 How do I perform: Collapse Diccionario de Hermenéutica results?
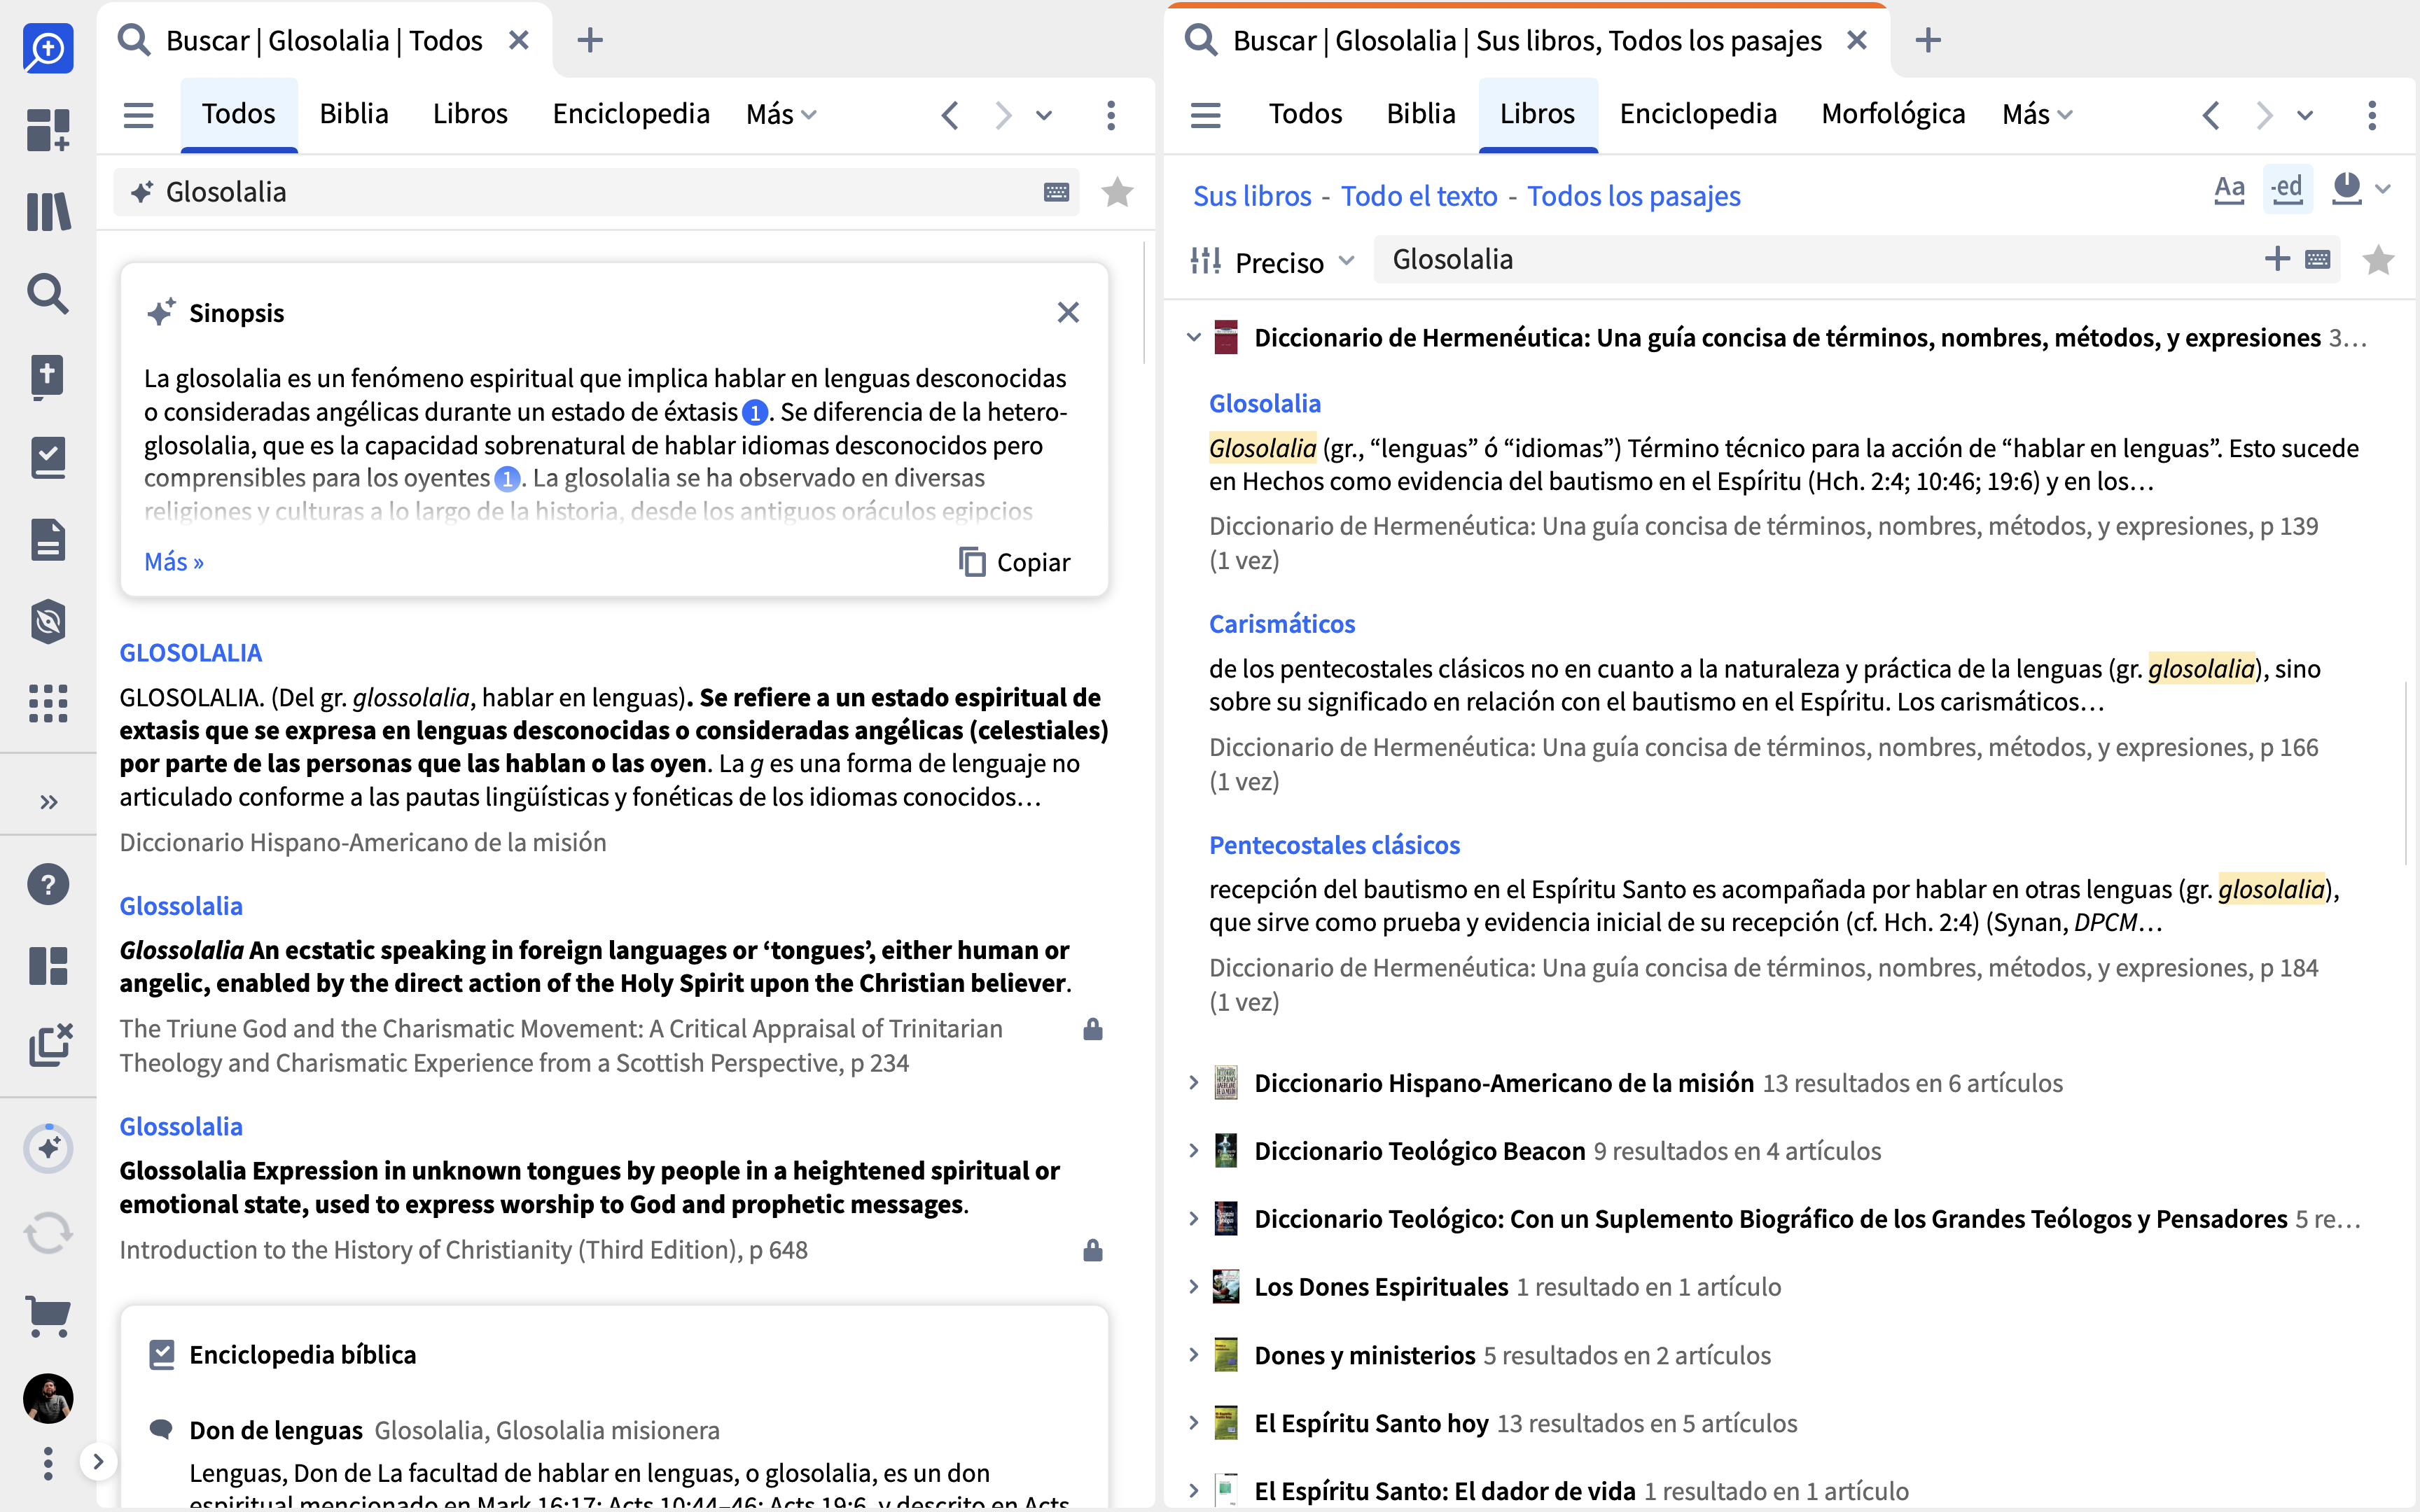point(1193,338)
